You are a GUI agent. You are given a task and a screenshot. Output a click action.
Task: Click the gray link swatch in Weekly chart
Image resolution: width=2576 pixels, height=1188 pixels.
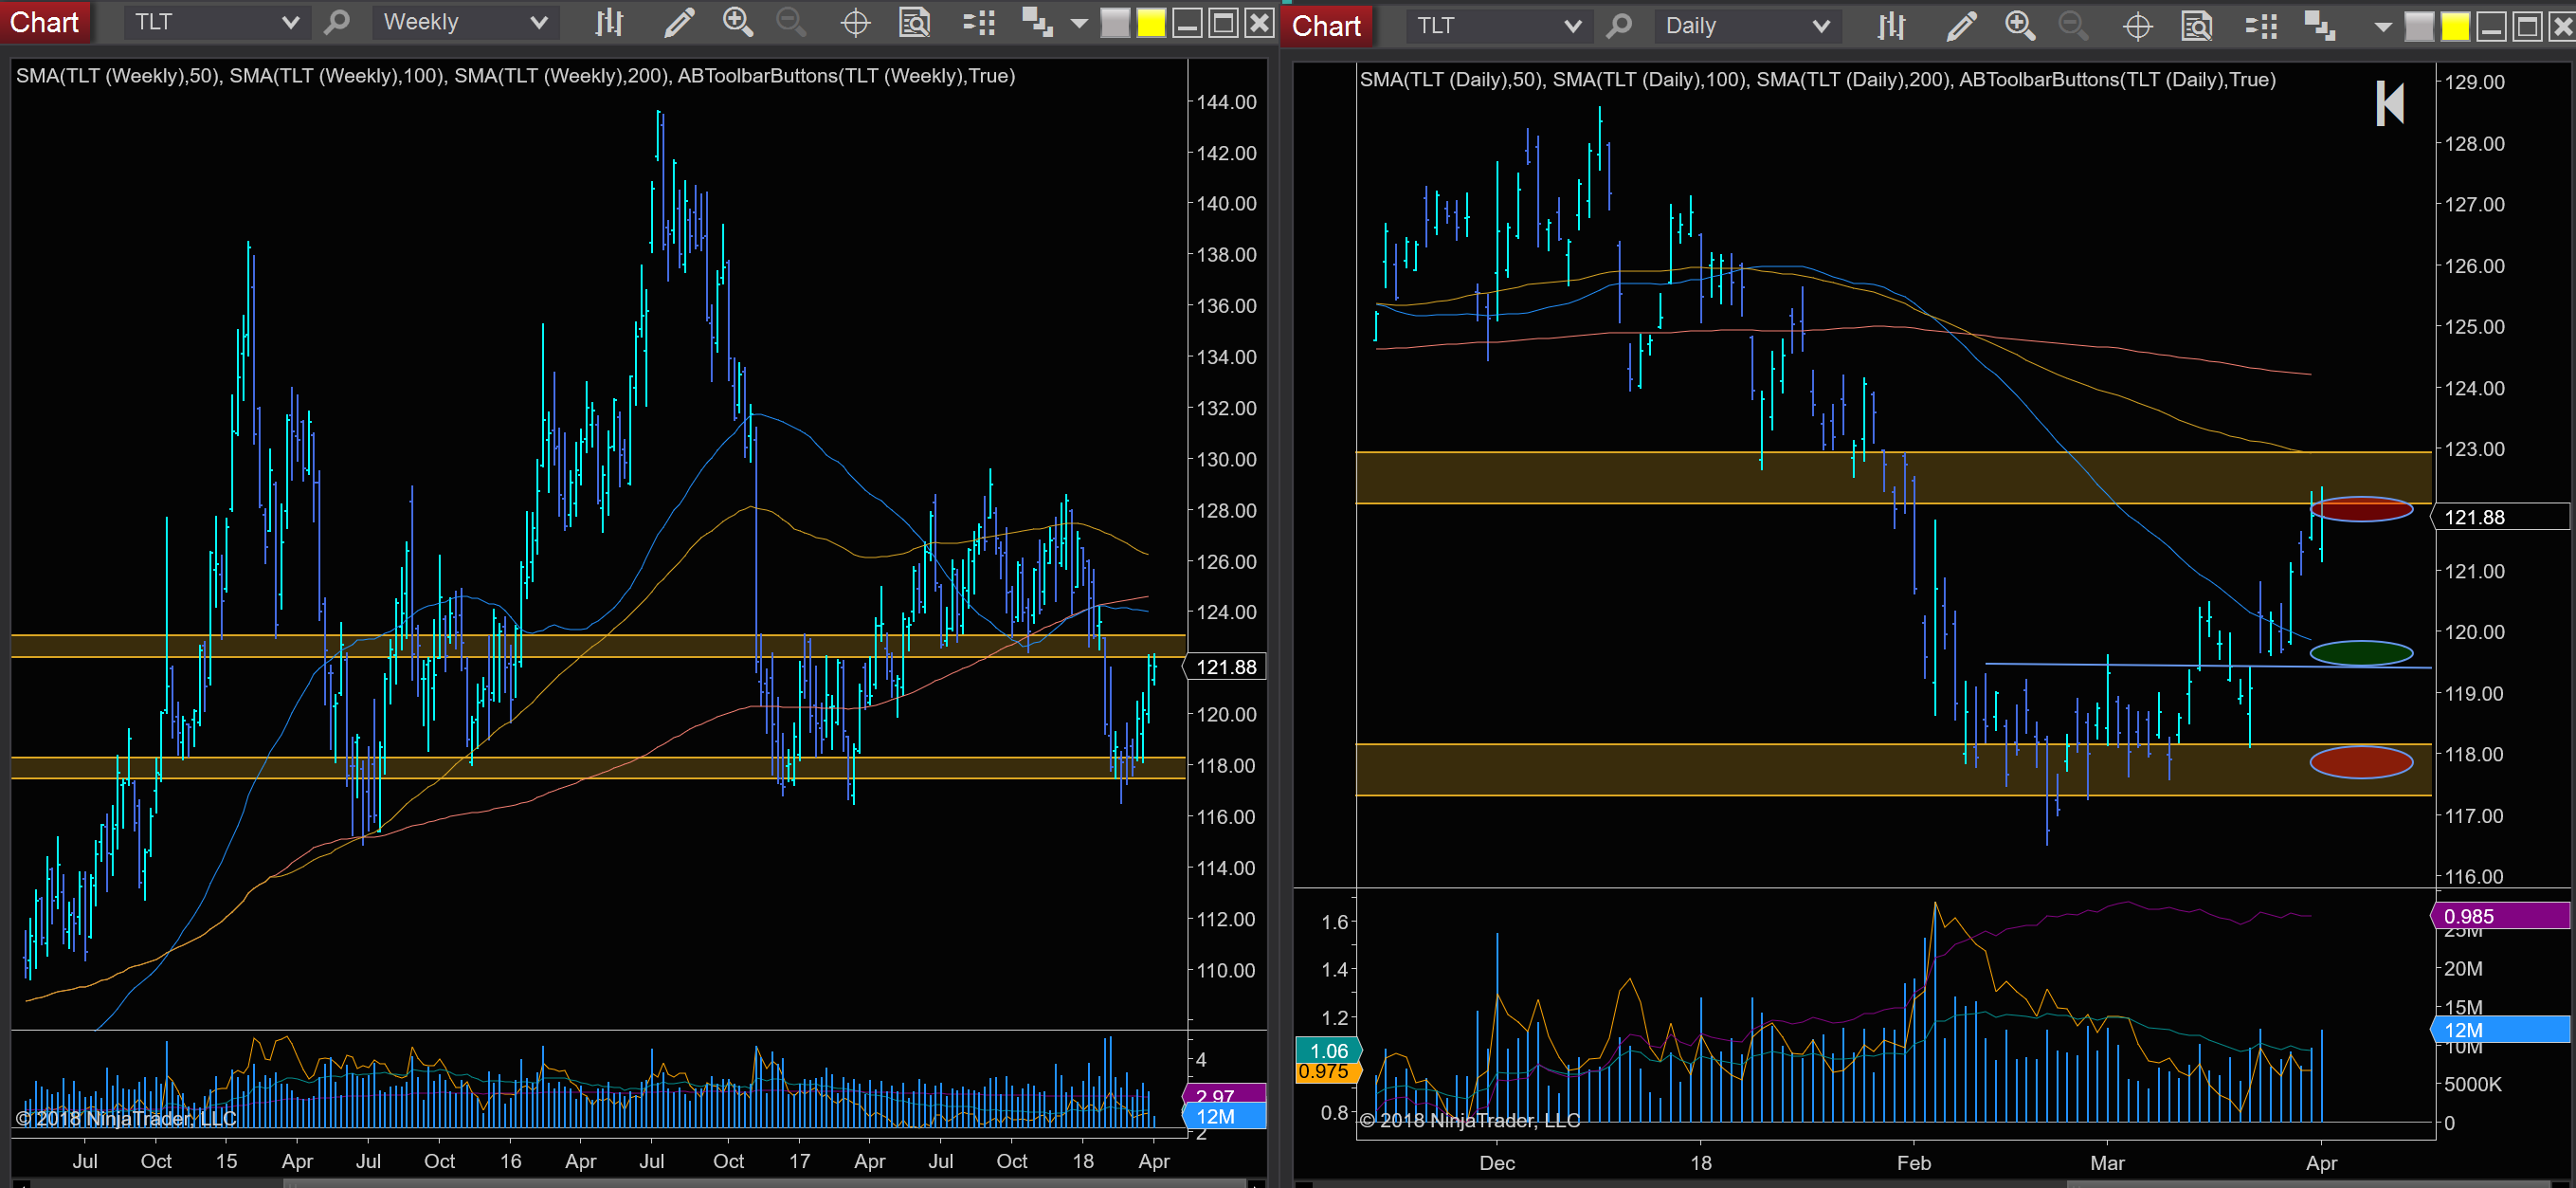(1115, 22)
